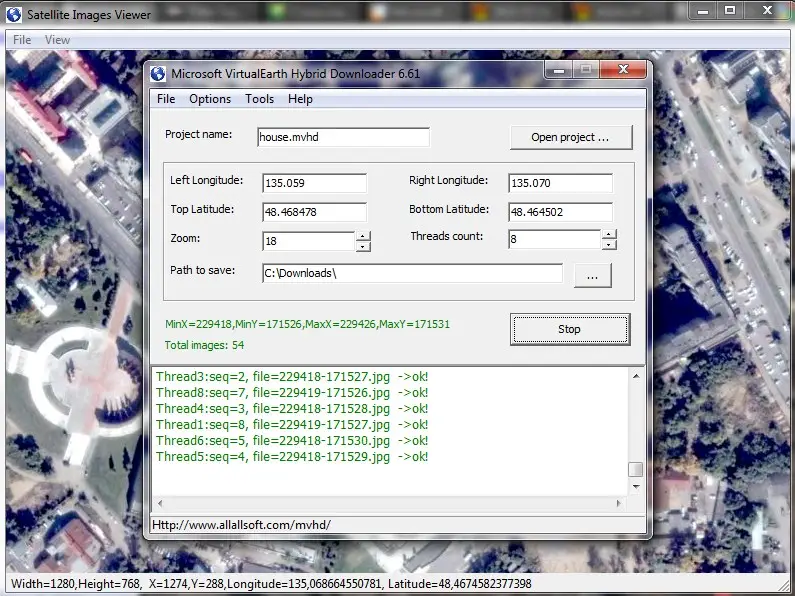This screenshot has width=795, height=596.
Task: Click the Bottom Latitude field
Action: (x=560, y=212)
